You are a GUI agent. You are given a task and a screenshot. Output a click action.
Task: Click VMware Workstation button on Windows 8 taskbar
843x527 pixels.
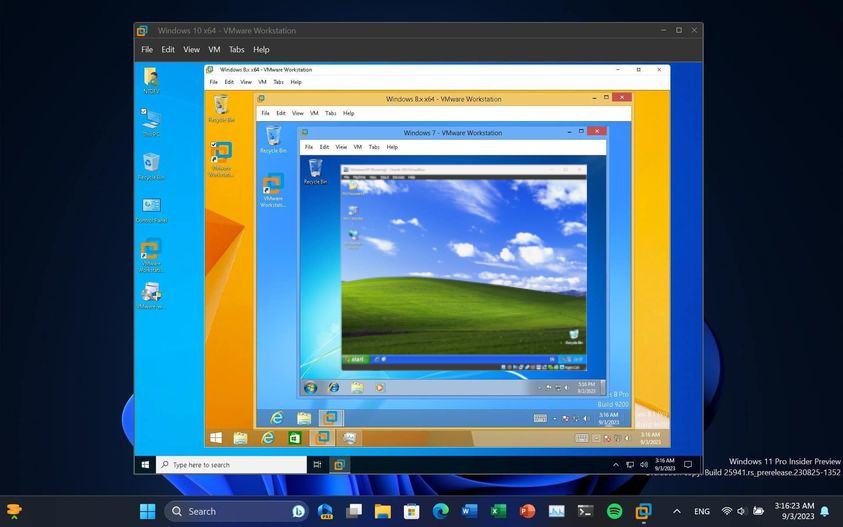click(x=330, y=418)
